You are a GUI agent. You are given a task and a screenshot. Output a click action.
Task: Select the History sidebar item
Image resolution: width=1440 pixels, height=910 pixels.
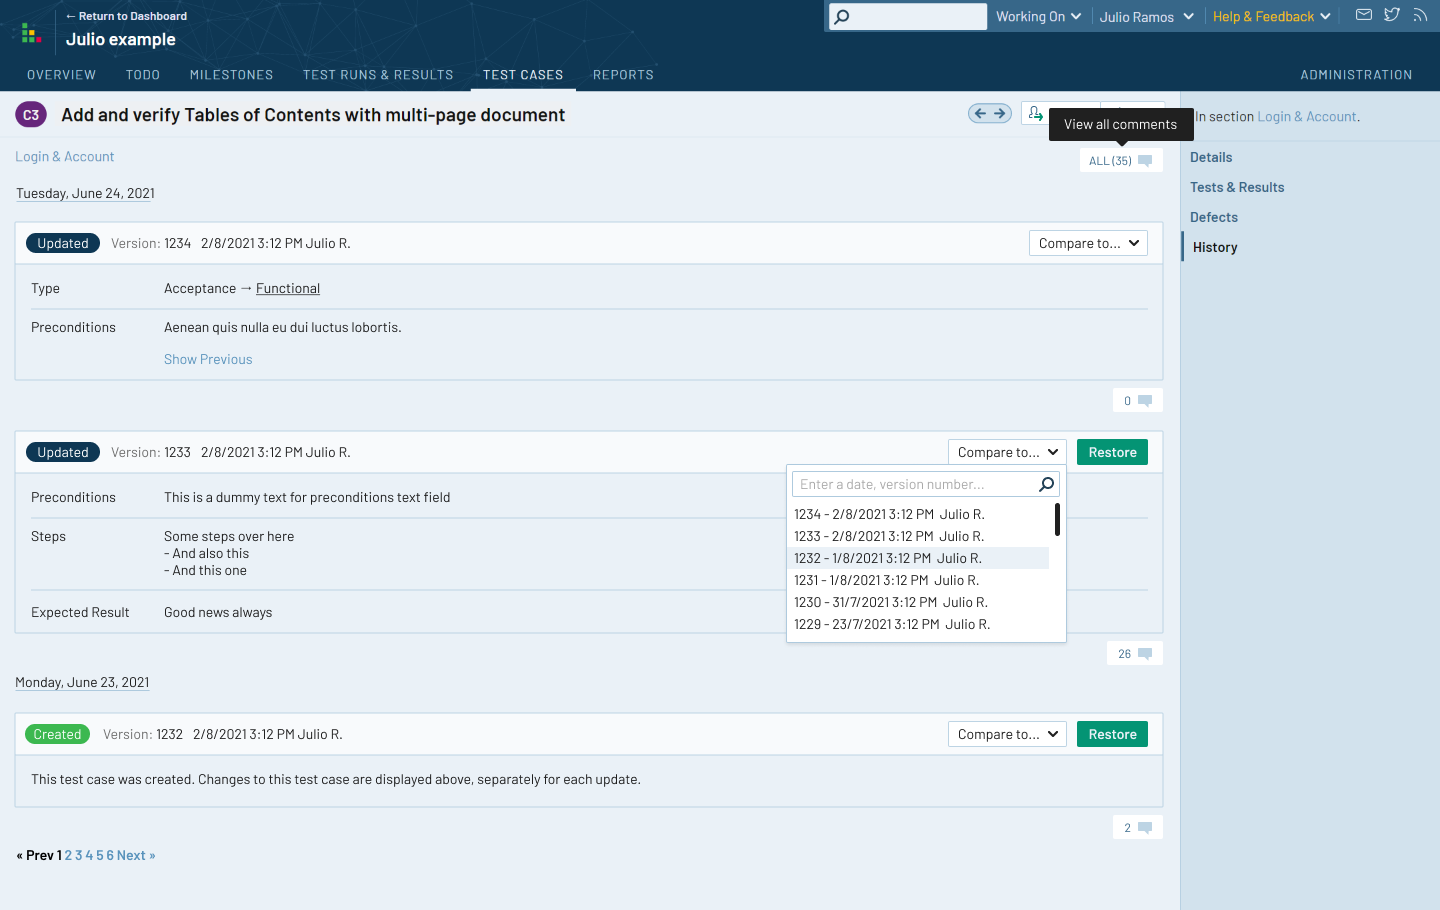(1215, 247)
